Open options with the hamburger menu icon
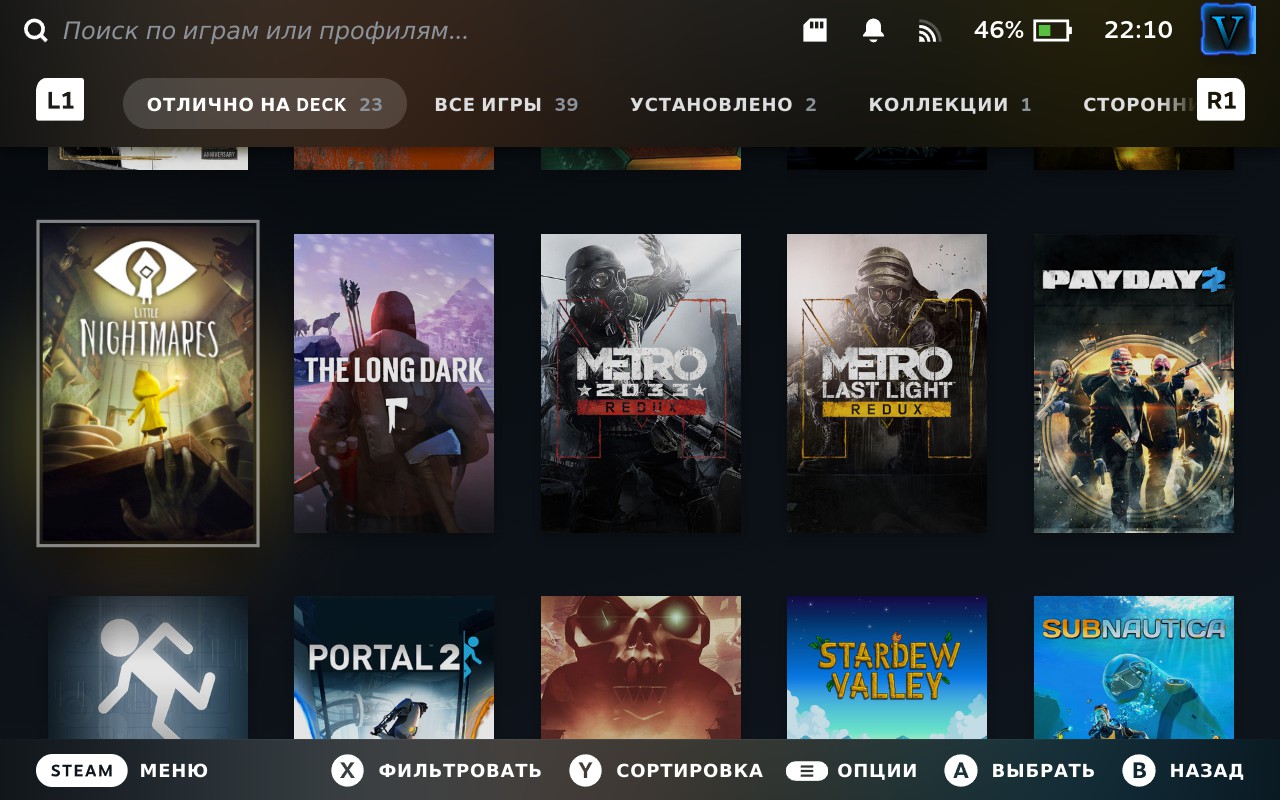The image size is (1280, 800). [805, 770]
